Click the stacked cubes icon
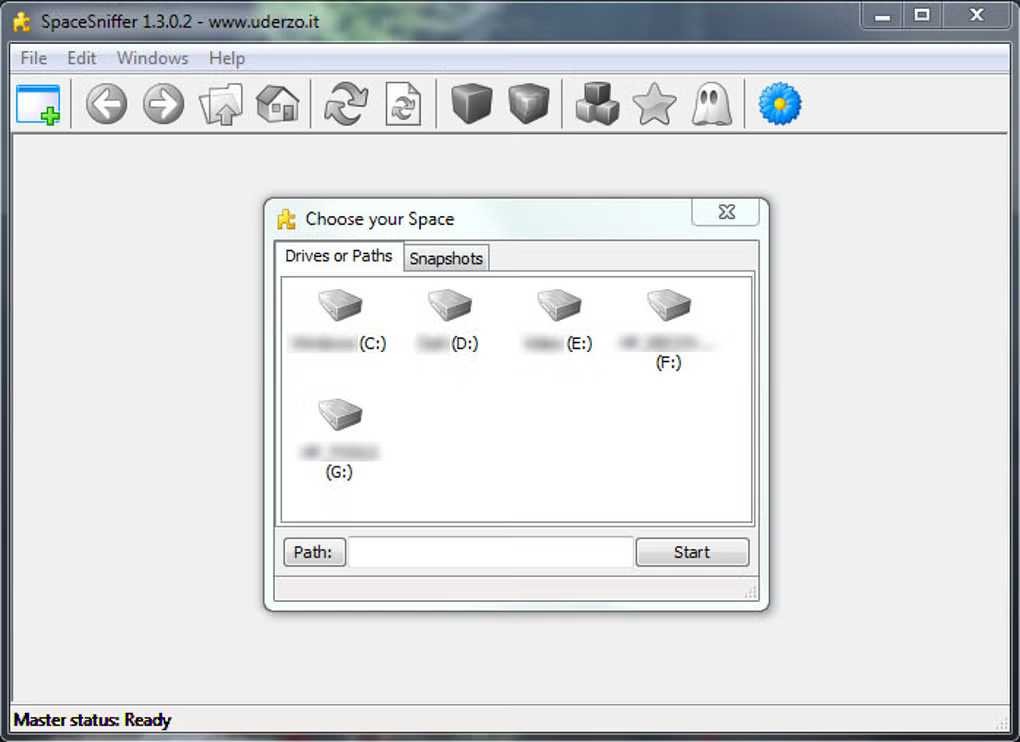This screenshot has width=1020, height=742. coord(597,104)
